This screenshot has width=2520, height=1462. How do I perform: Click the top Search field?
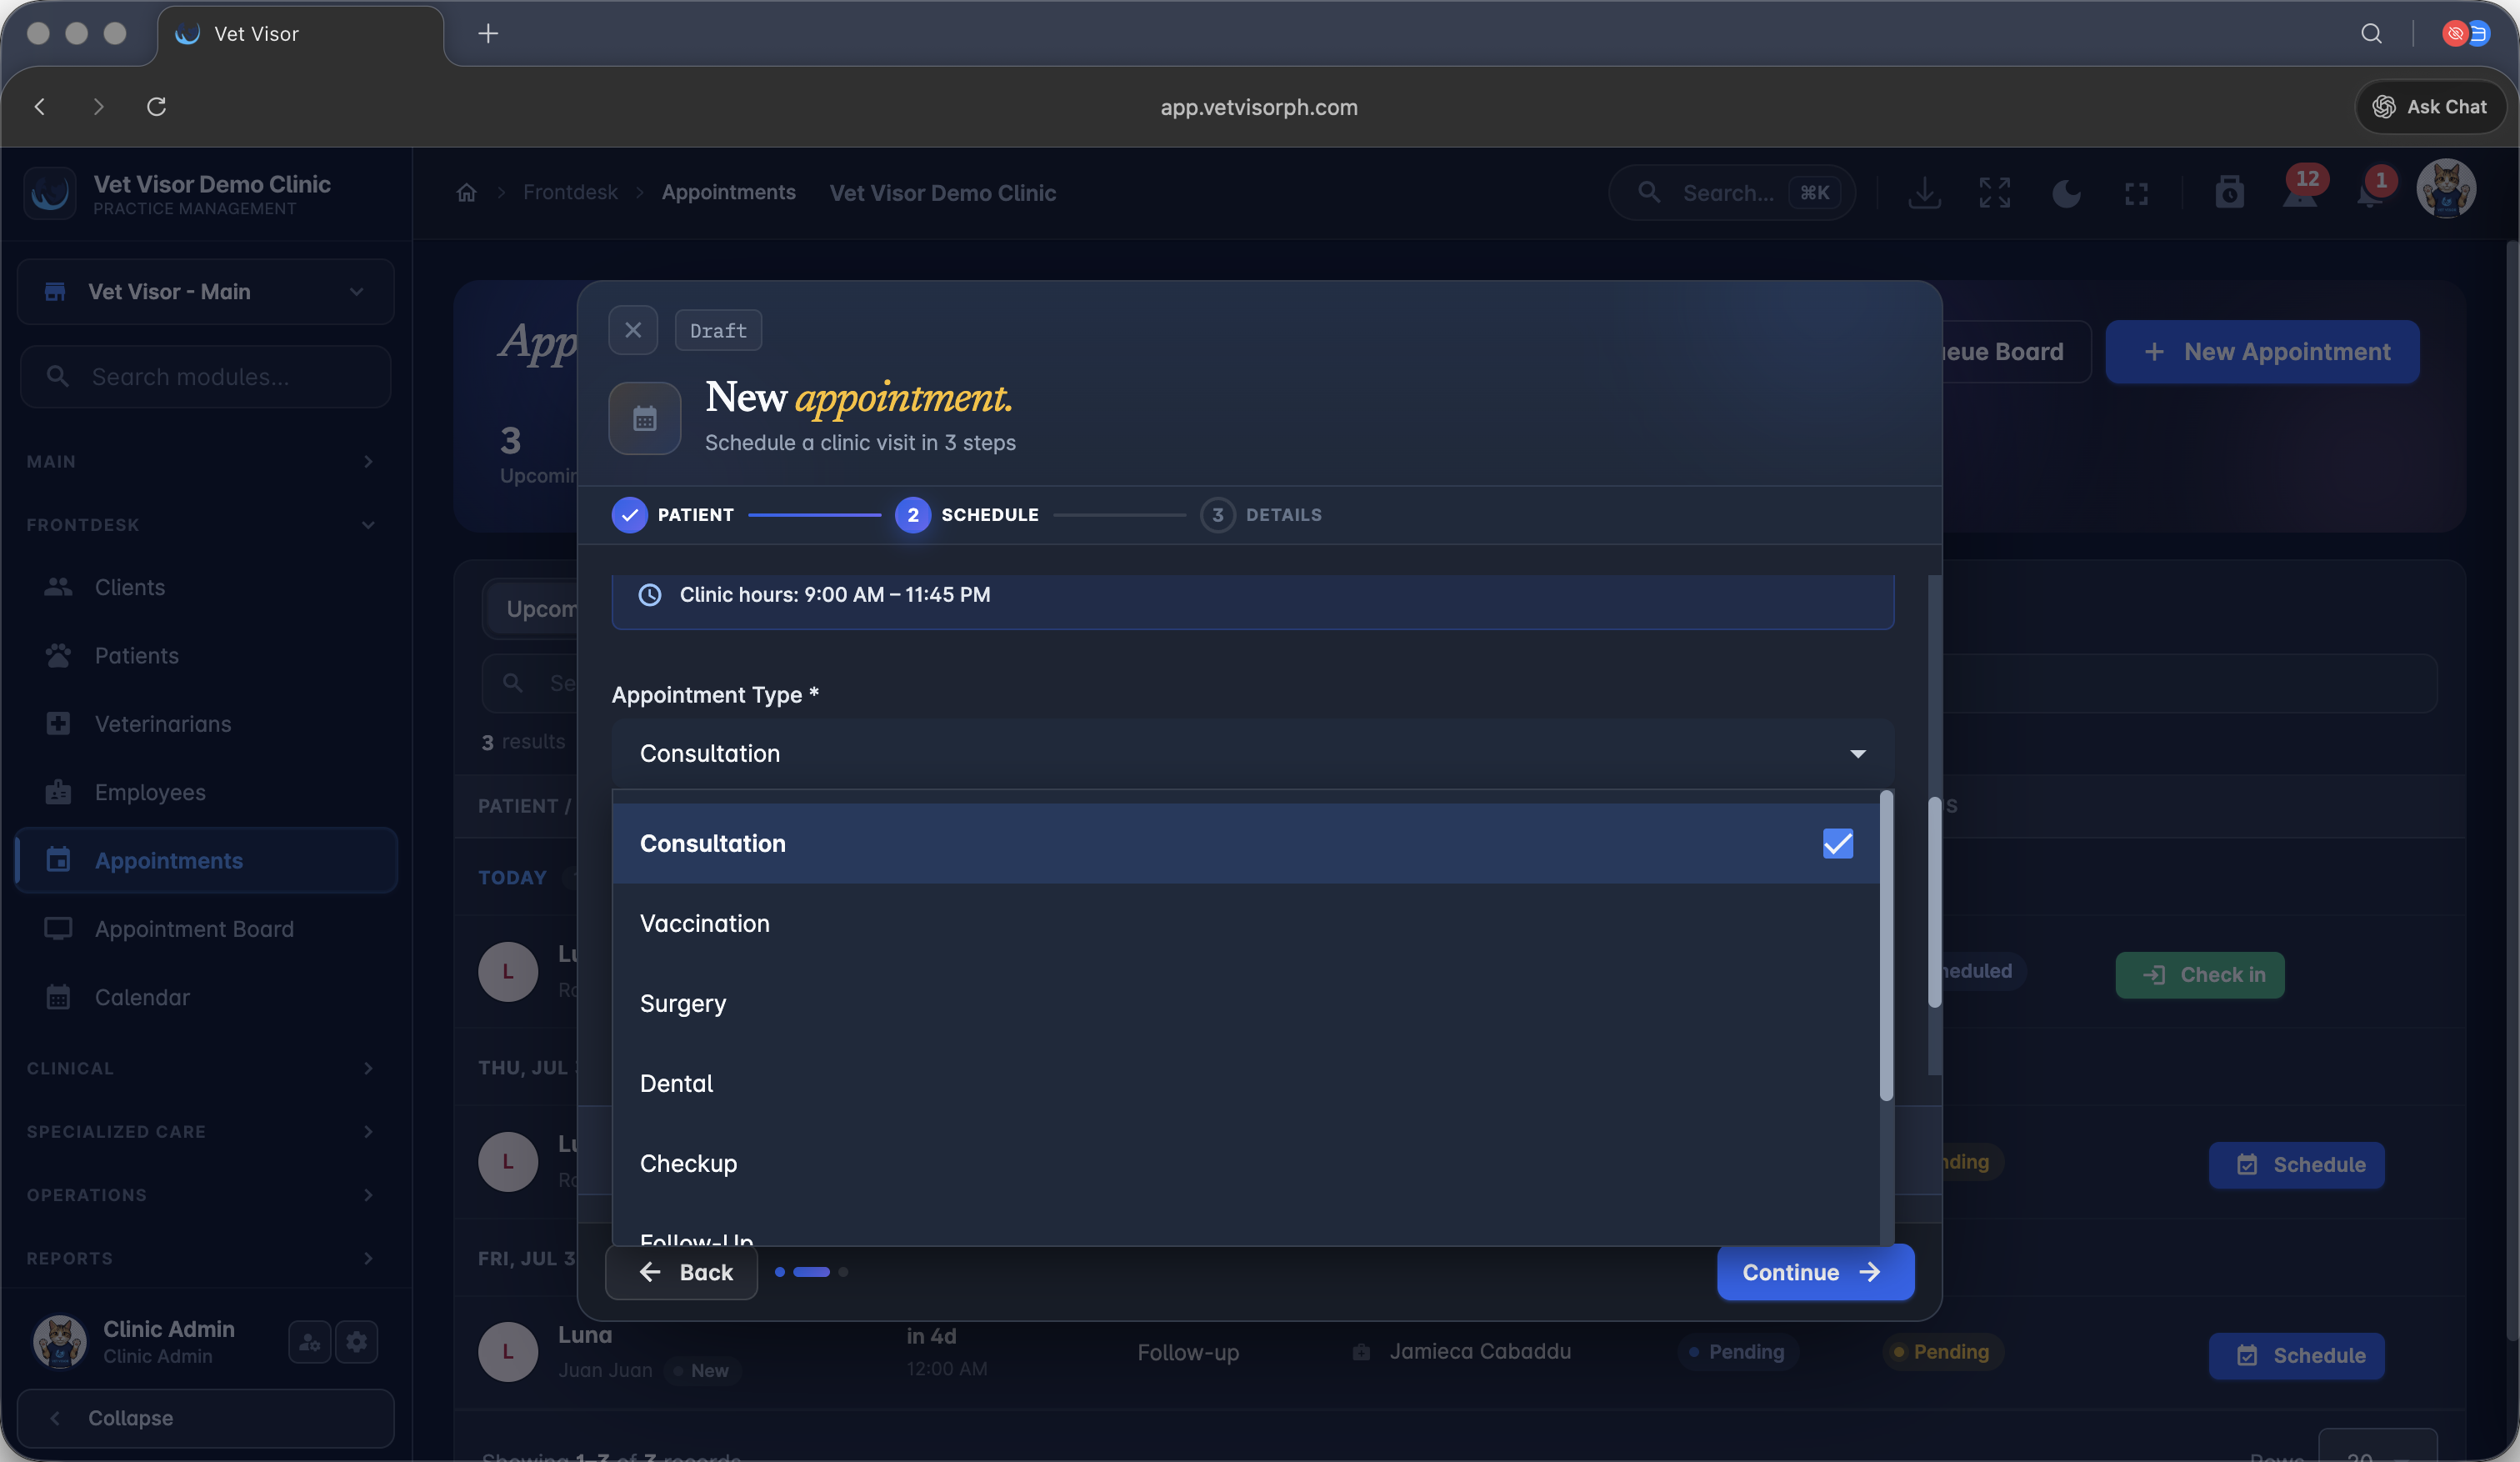tap(1731, 193)
